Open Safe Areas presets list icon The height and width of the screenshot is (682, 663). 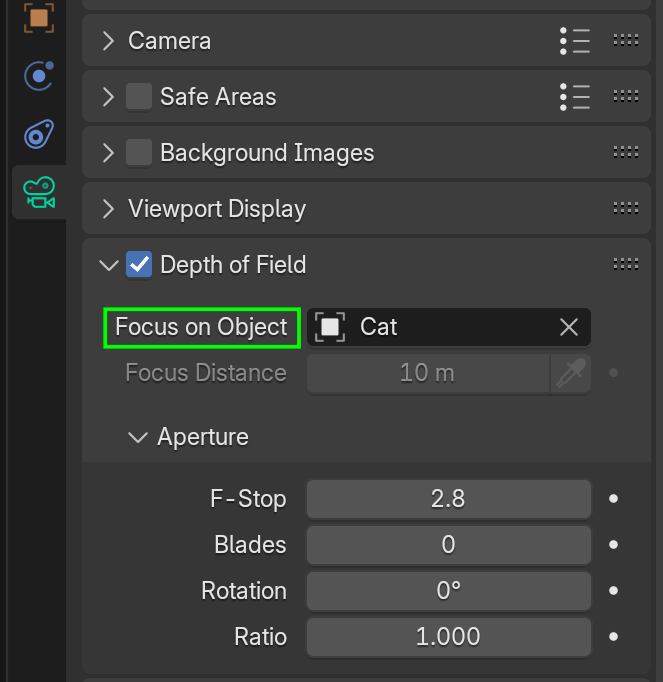click(x=575, y=97)
